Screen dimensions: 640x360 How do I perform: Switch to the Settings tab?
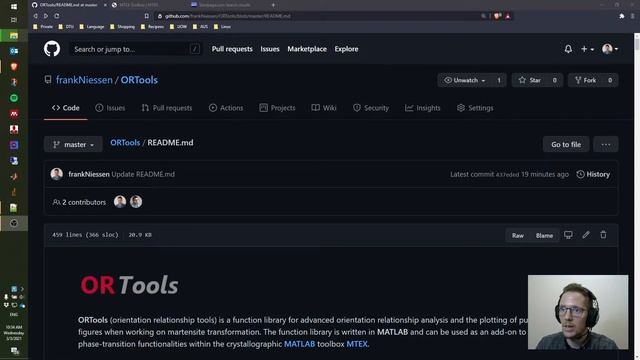click(x=475, y=108)
